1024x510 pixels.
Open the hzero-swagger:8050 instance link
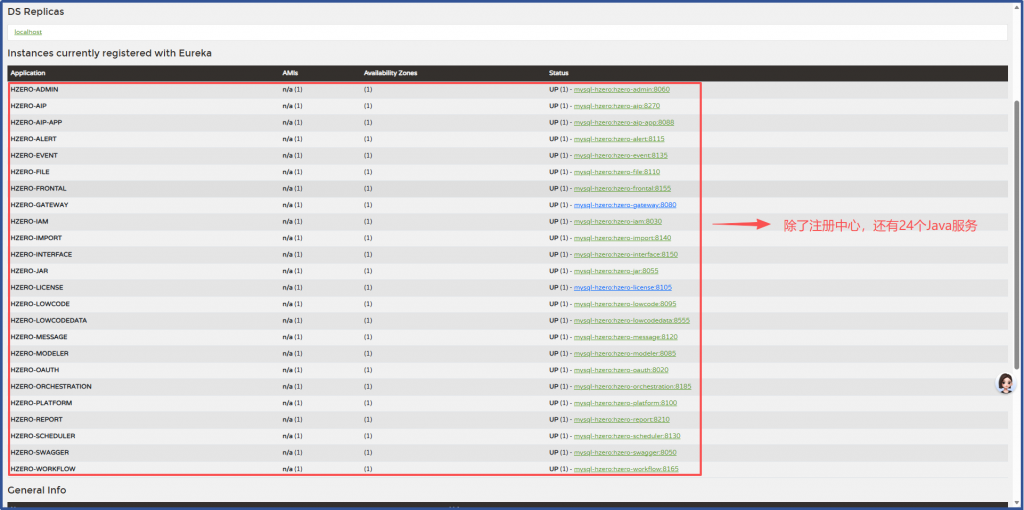coord(625,453)
